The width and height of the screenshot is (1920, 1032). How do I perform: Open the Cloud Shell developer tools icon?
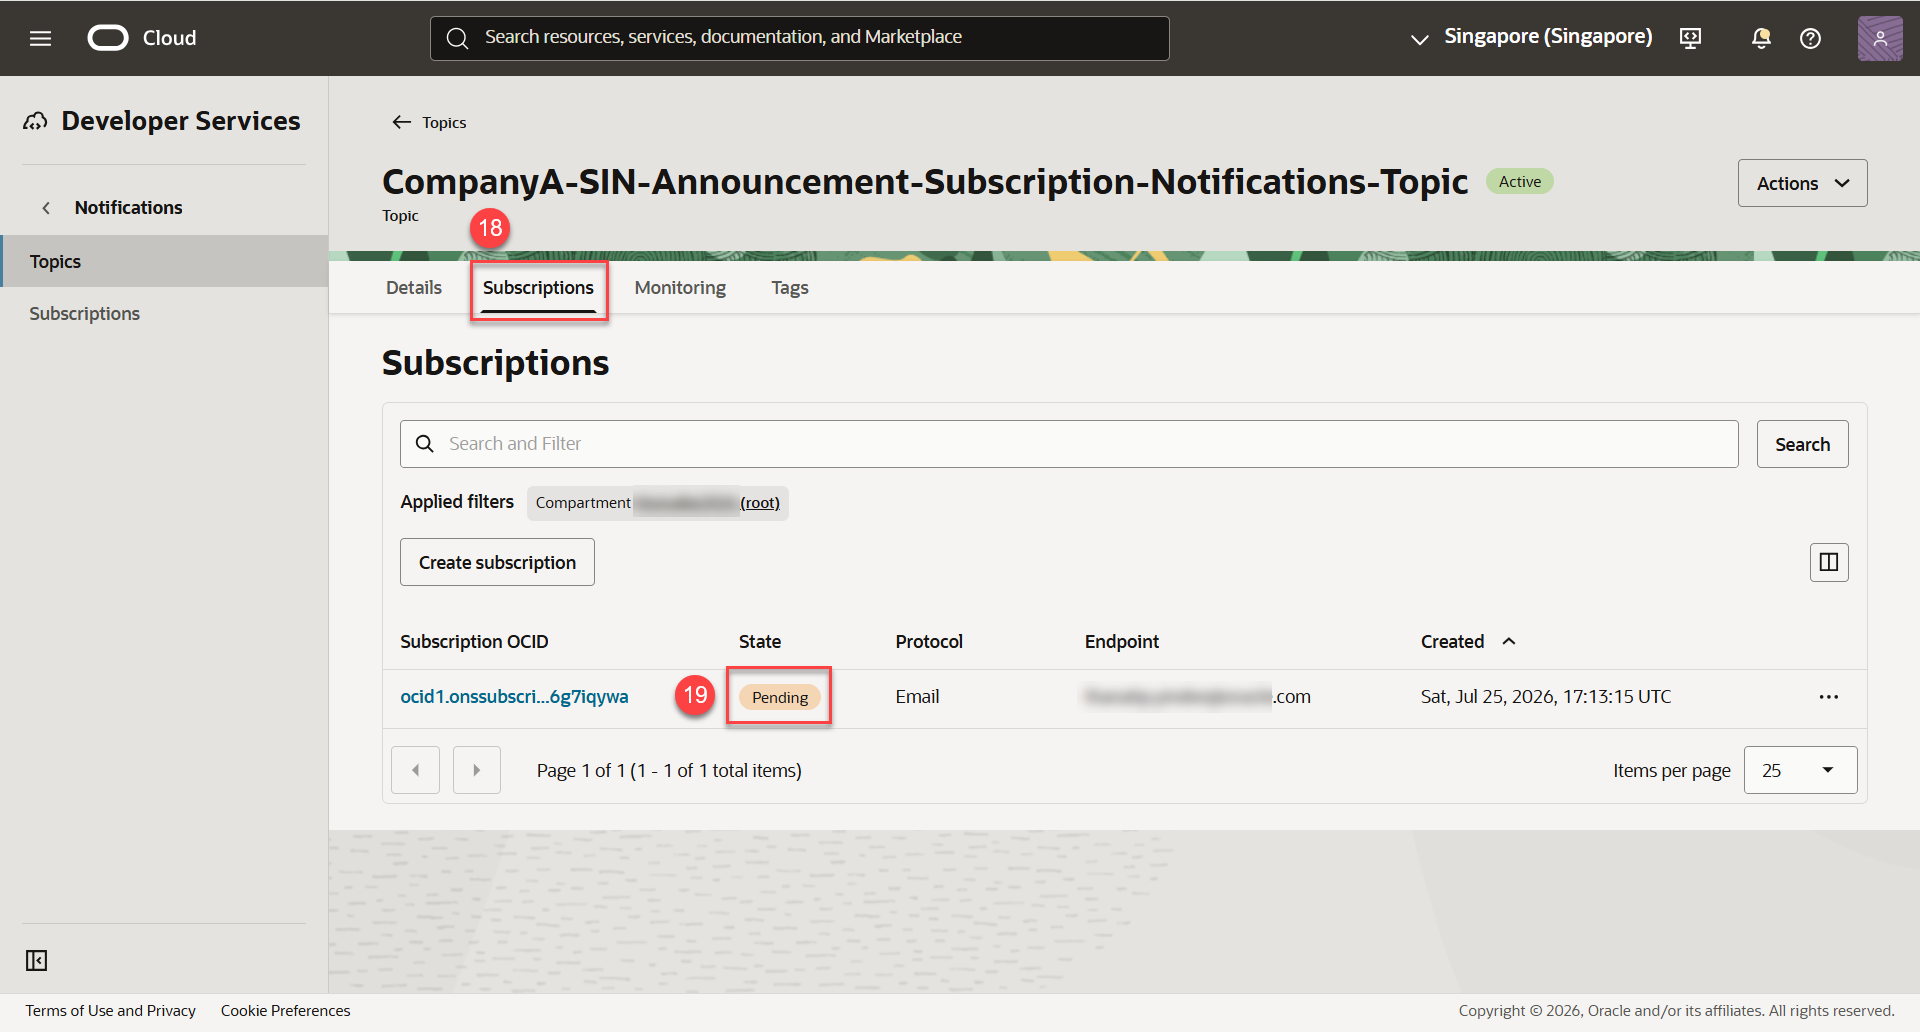coord(1690,38)
